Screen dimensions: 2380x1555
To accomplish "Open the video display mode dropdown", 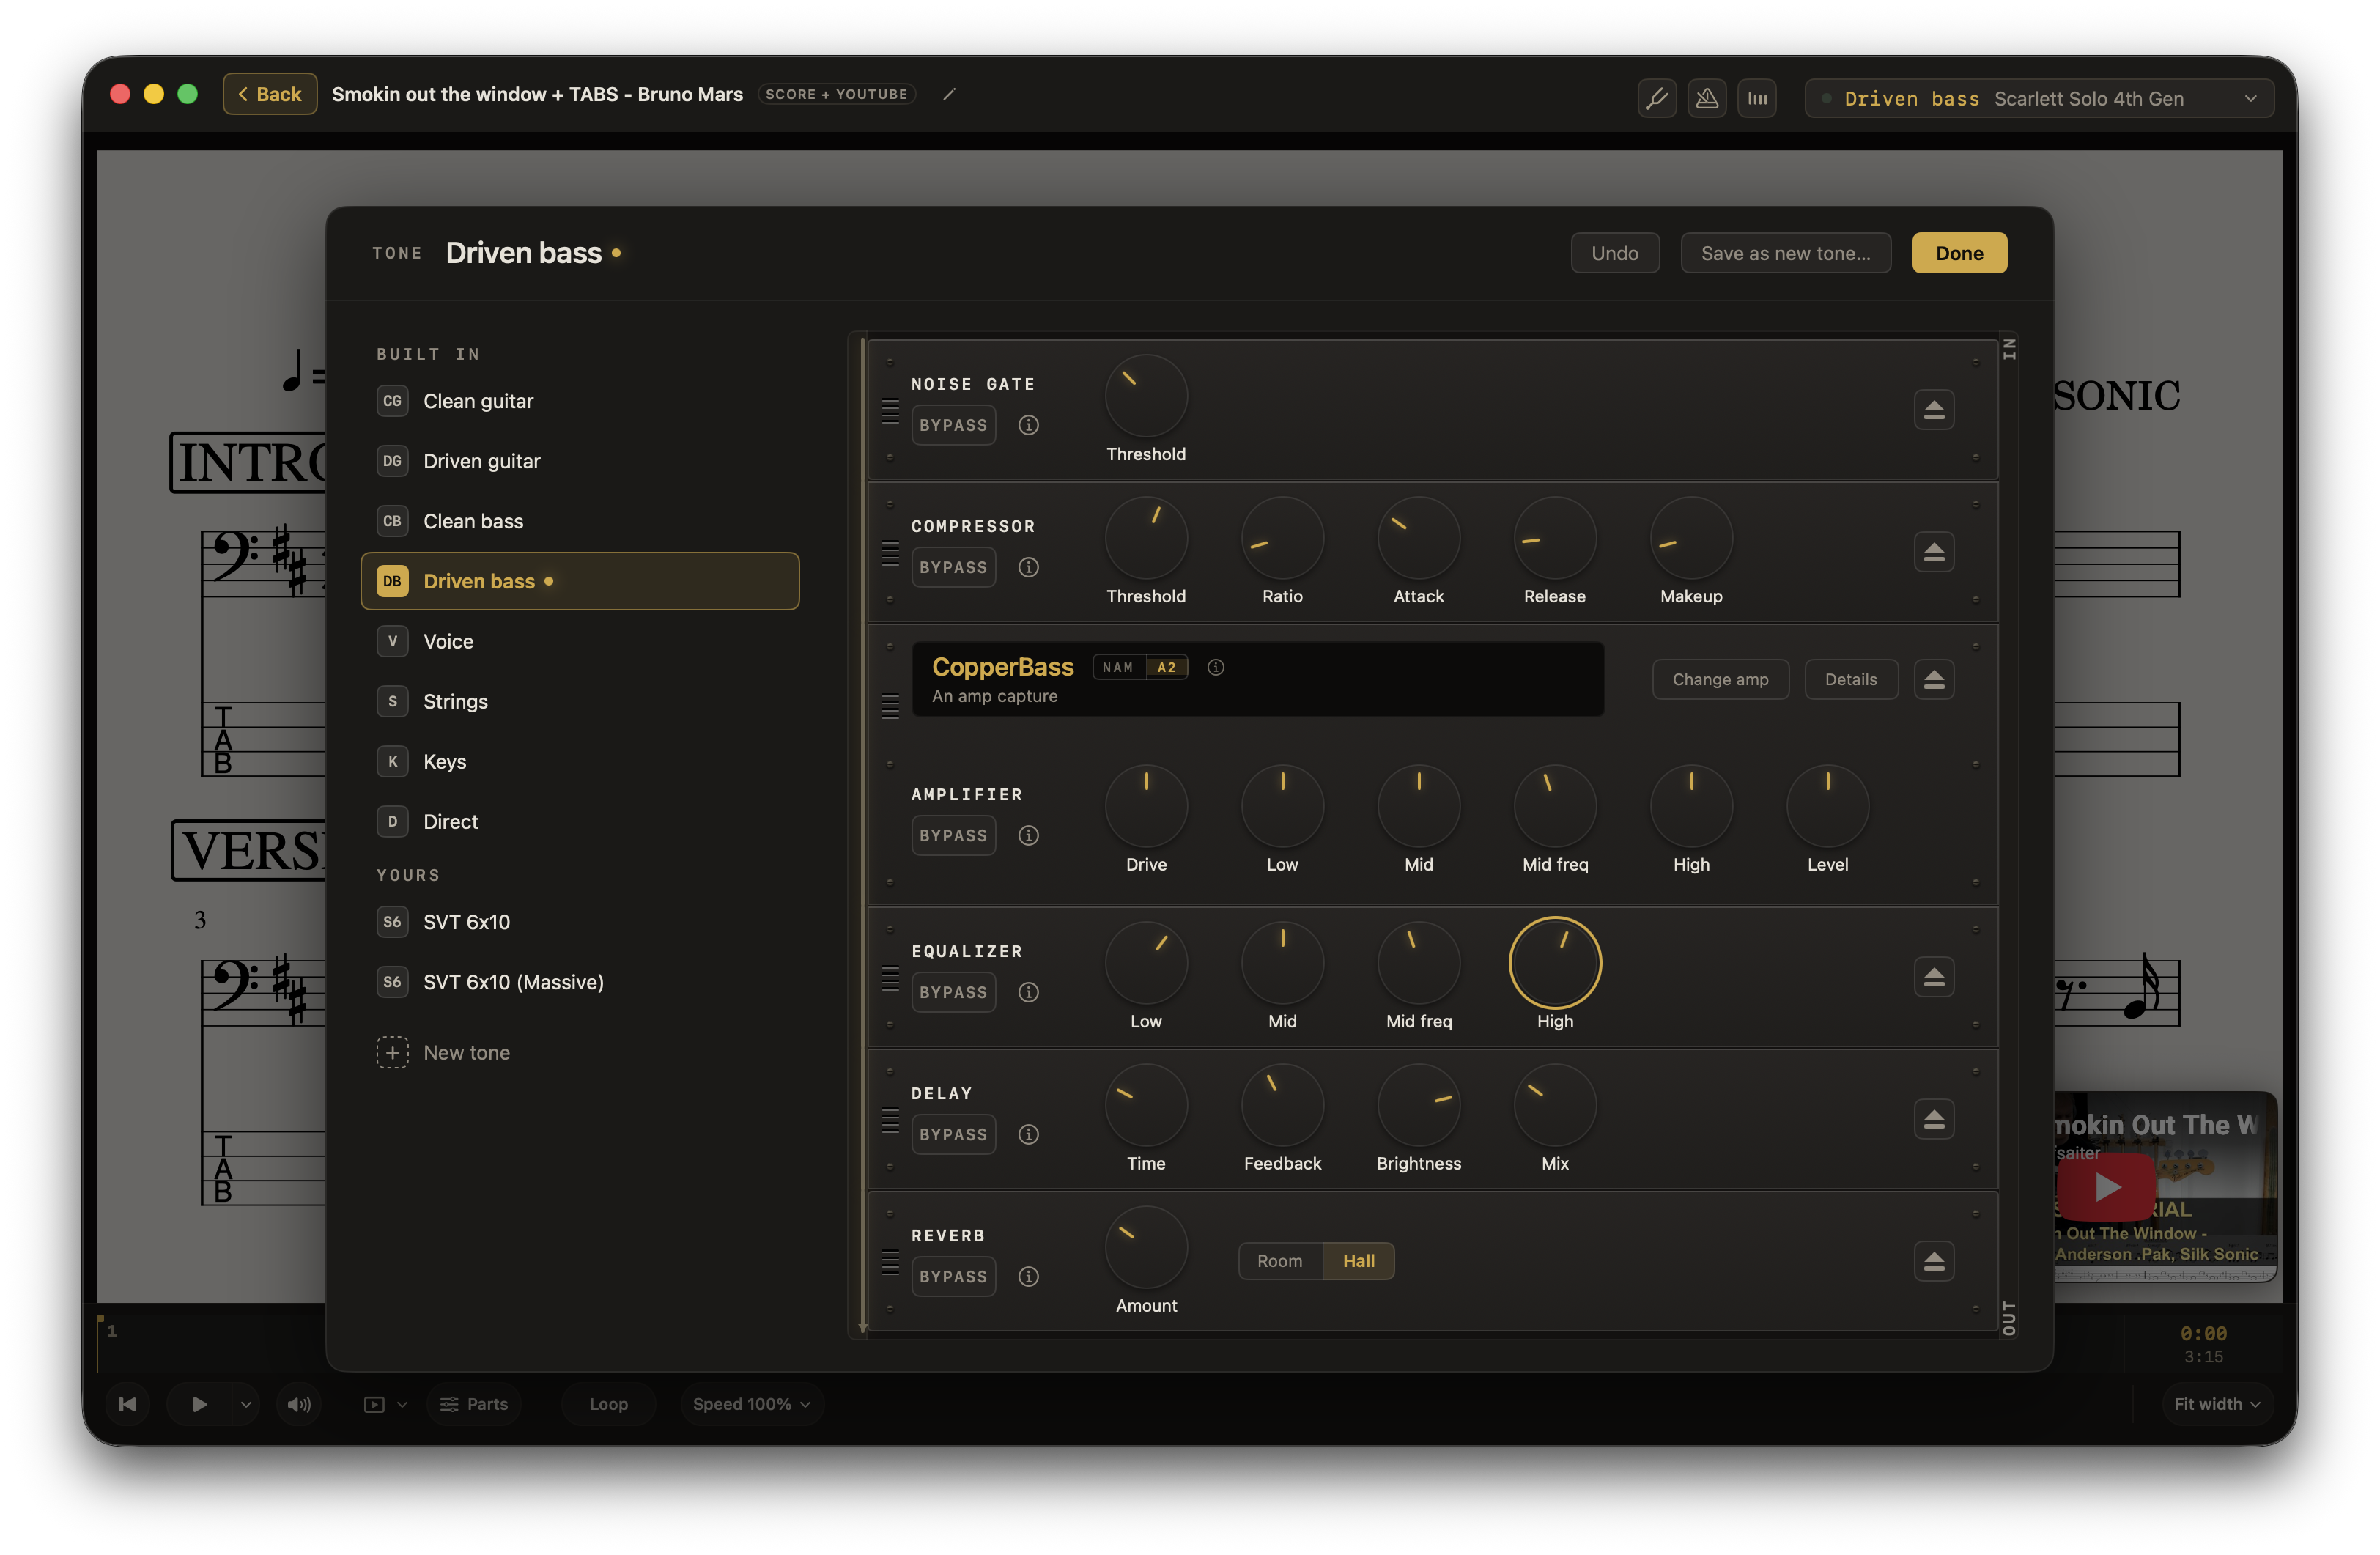I will point(385,1404).
